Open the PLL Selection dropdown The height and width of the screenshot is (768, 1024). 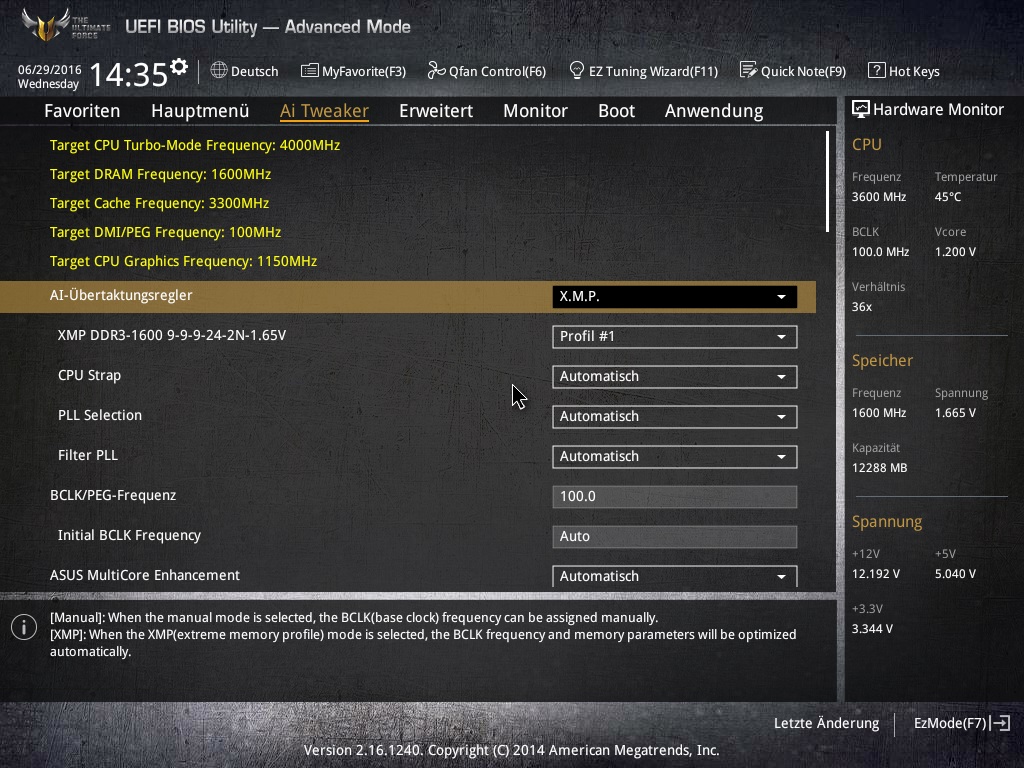pyautogui.click(x=675, y=417)
